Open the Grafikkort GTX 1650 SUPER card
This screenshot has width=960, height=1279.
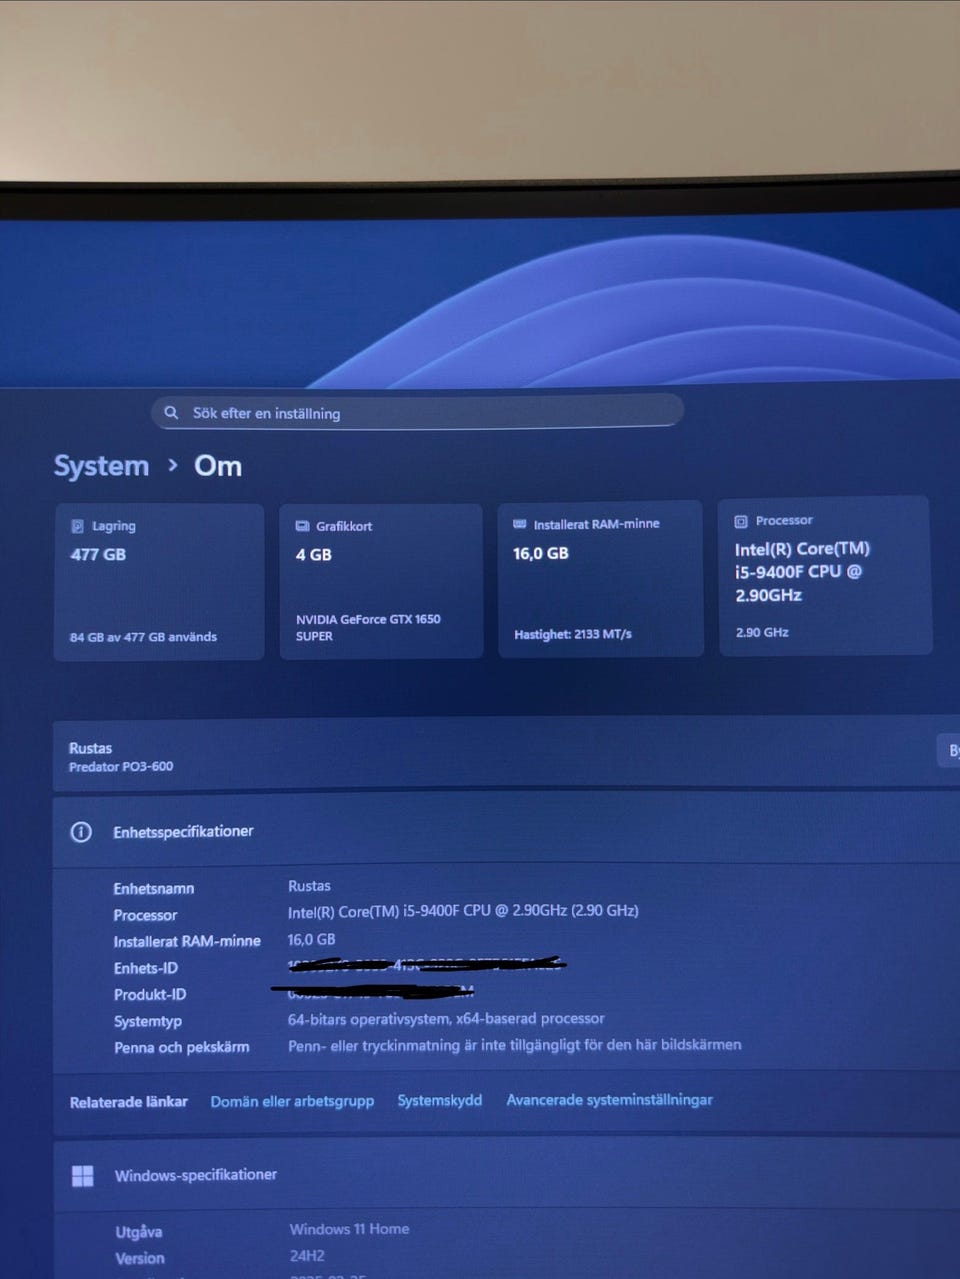point(381,581)
